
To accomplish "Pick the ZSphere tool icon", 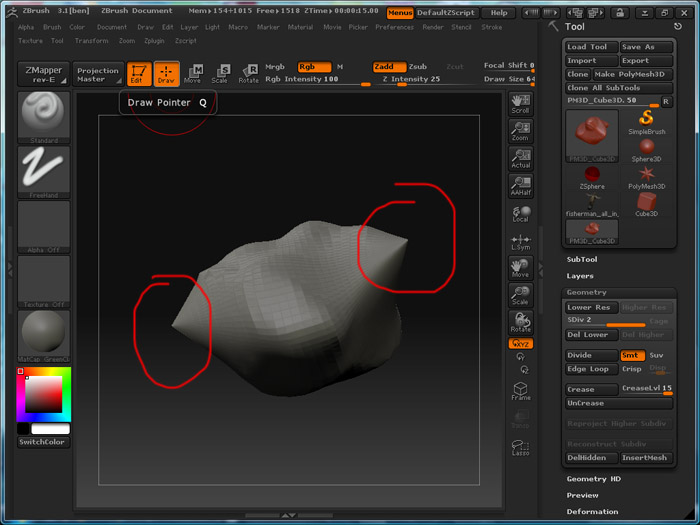I will click(x=592, y=176).
